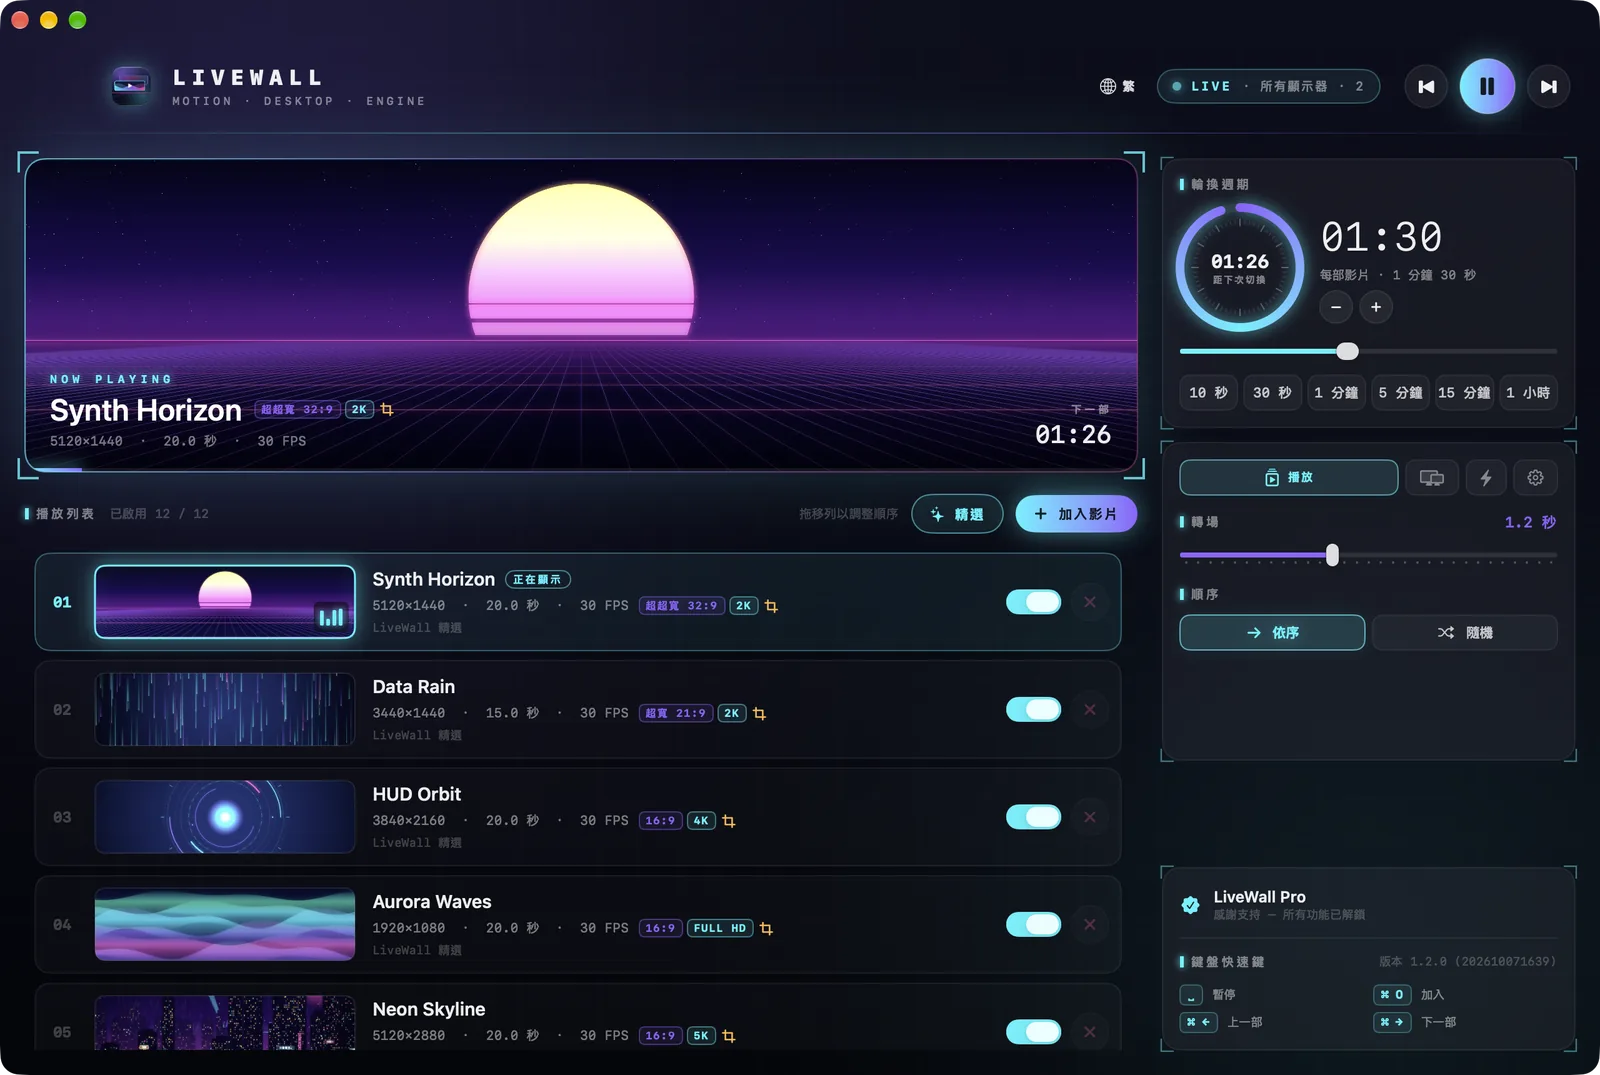Open the lightning performance tab
The height and width of the screenshot is (1075, 1600).
click(x=1486, y=478)
